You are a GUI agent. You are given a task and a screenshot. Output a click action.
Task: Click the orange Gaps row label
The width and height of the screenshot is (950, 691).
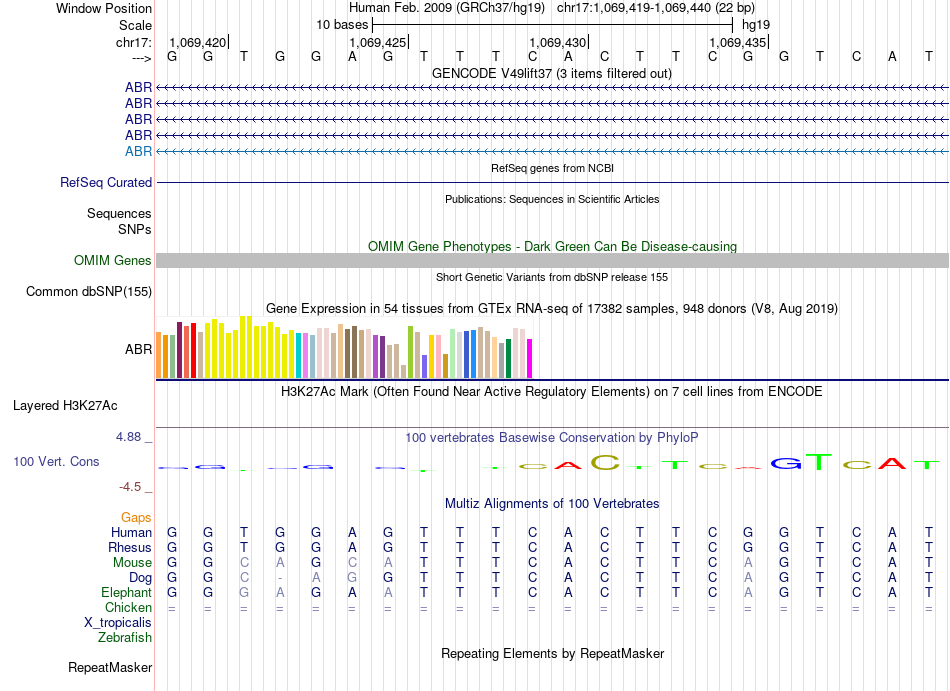[x=136, y=517]
